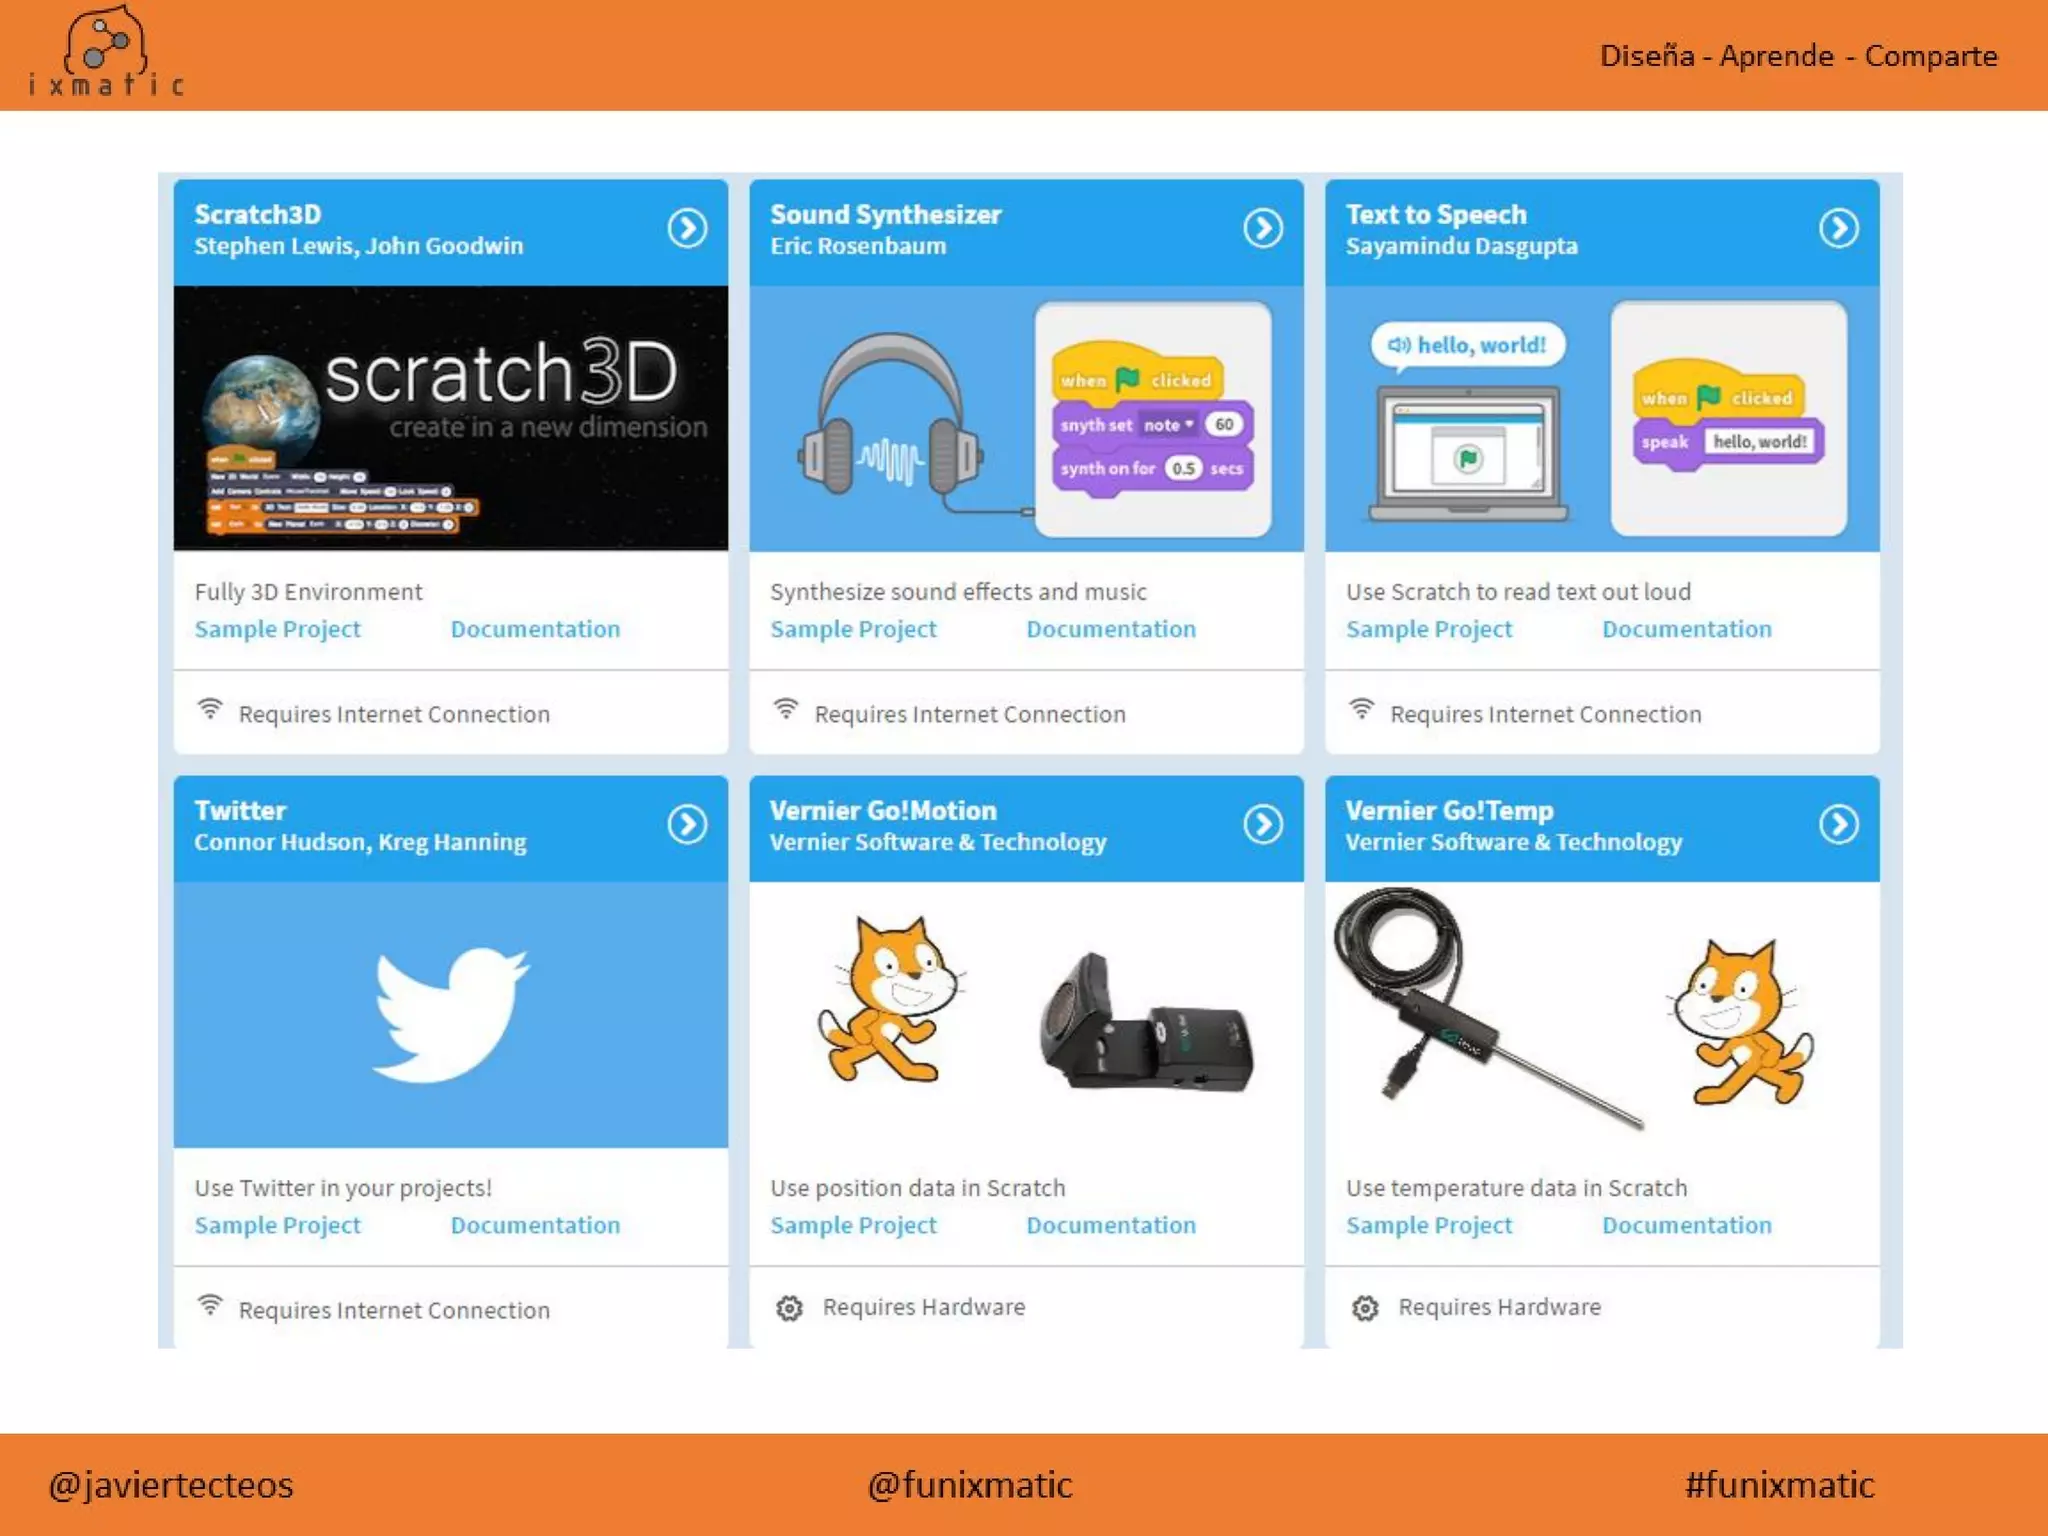The height and width of the screenshot is (1536, 2048).
Task: Open Vernier Go!Temp Documentation link
Action: (1686, 1225)
